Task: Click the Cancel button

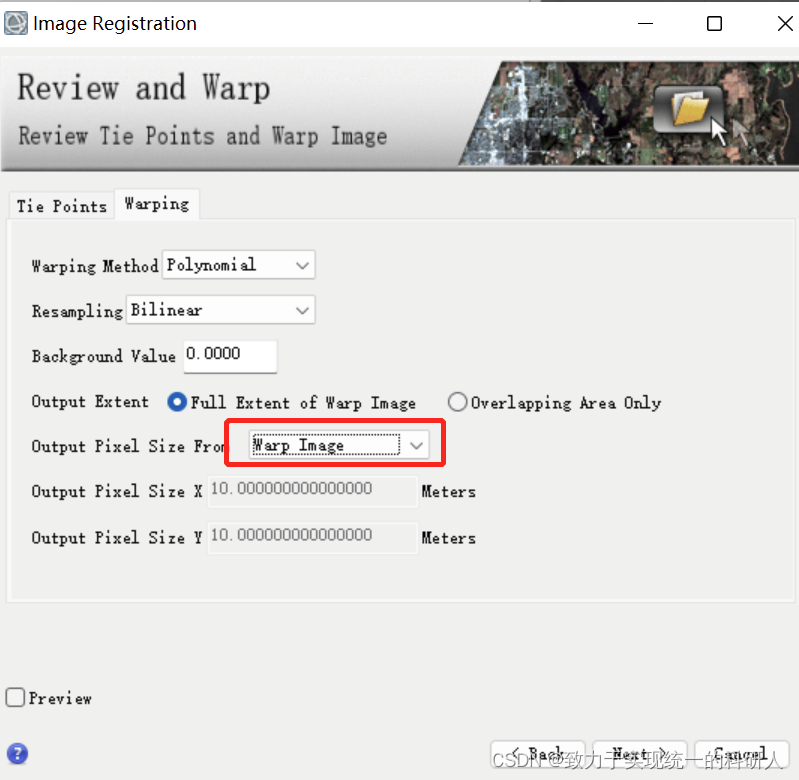Action: tap(741, 754)
